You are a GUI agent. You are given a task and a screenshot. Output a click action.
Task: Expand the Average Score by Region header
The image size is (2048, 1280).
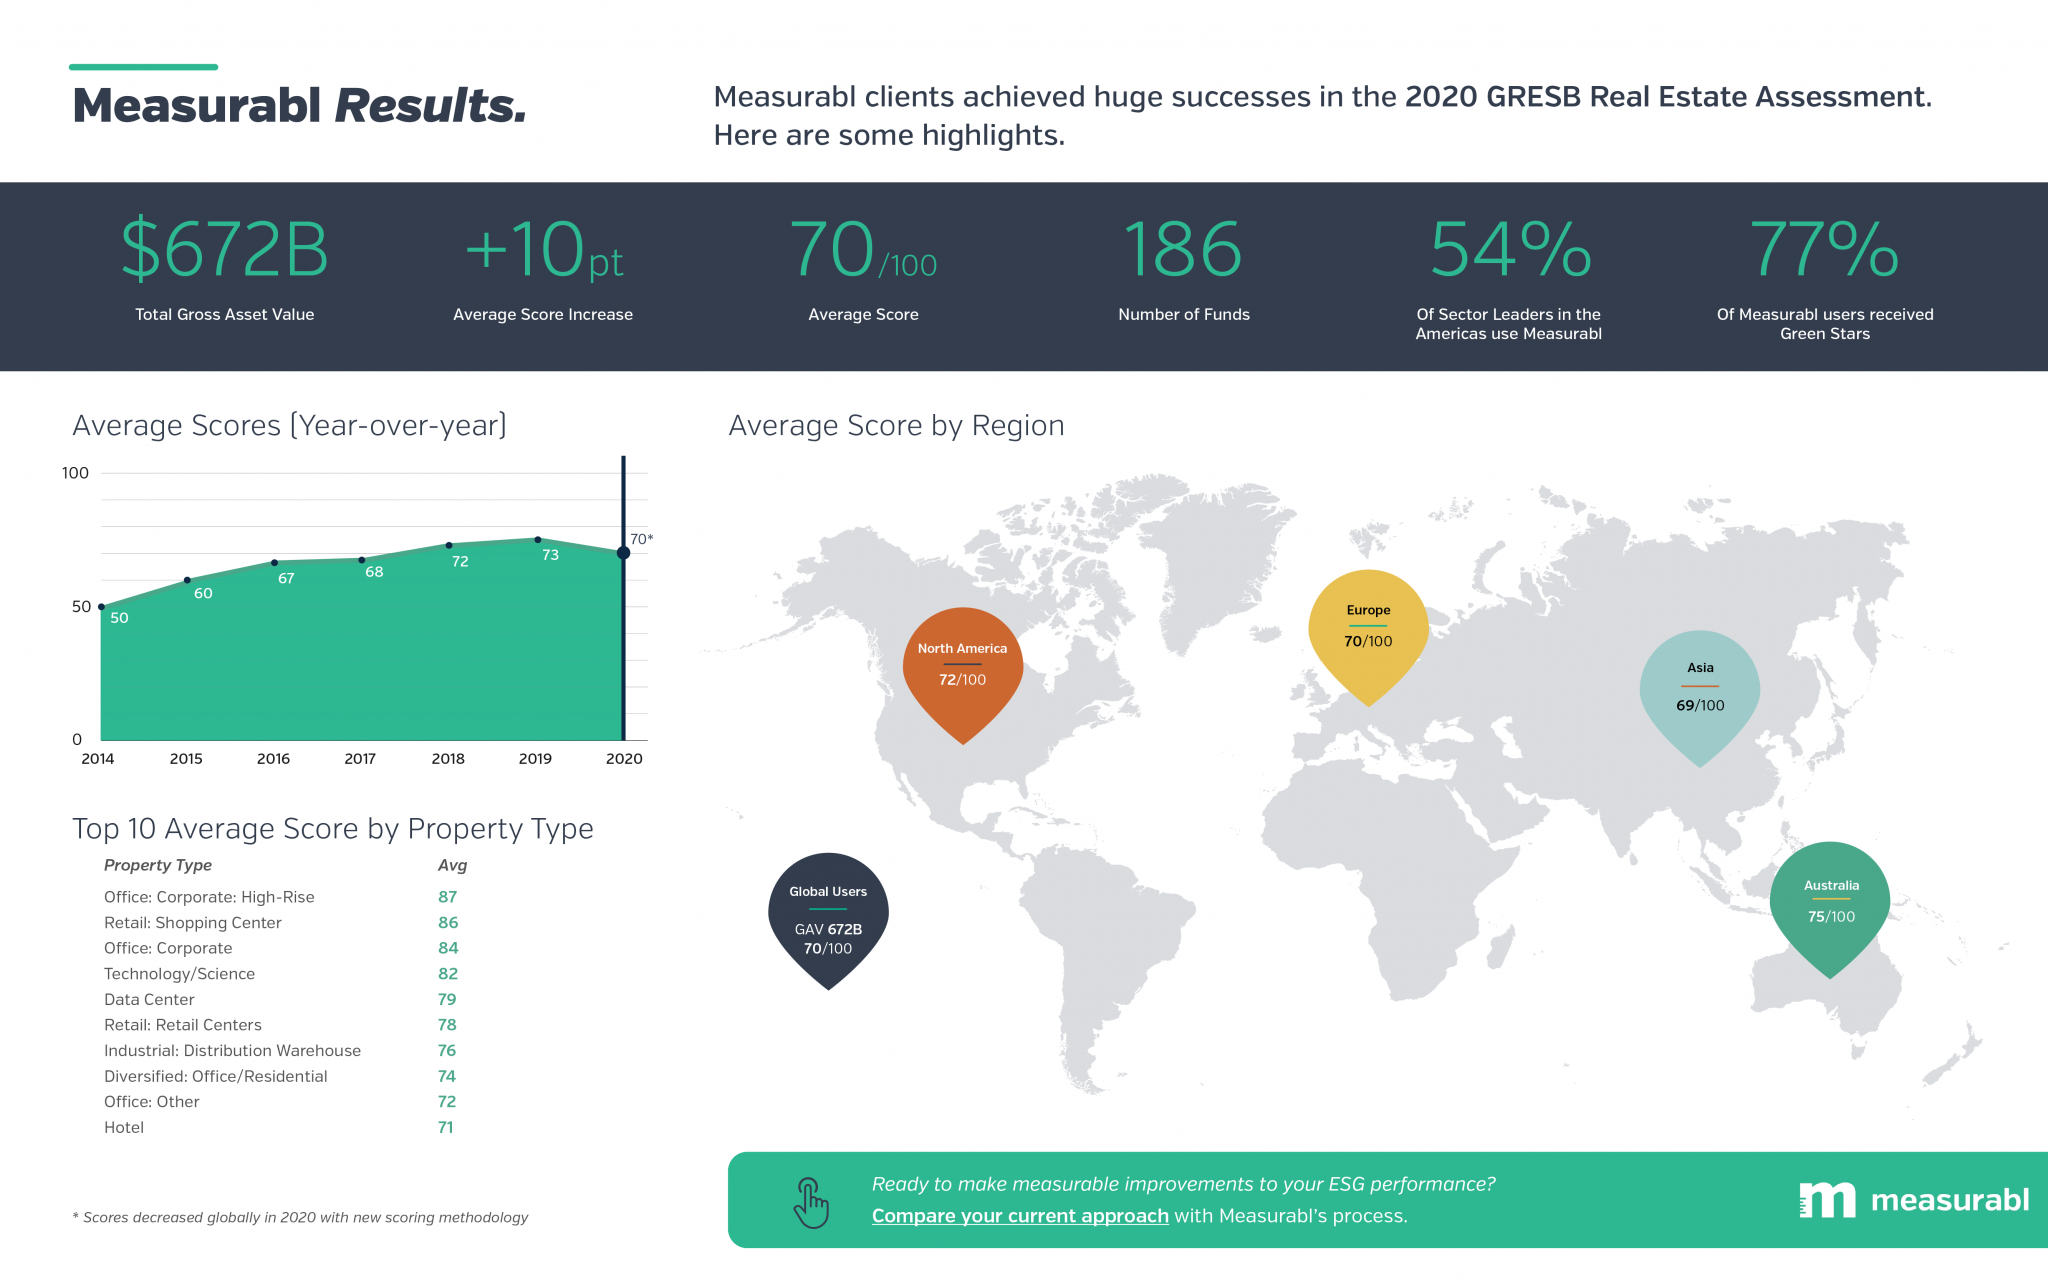pos(895,426)
